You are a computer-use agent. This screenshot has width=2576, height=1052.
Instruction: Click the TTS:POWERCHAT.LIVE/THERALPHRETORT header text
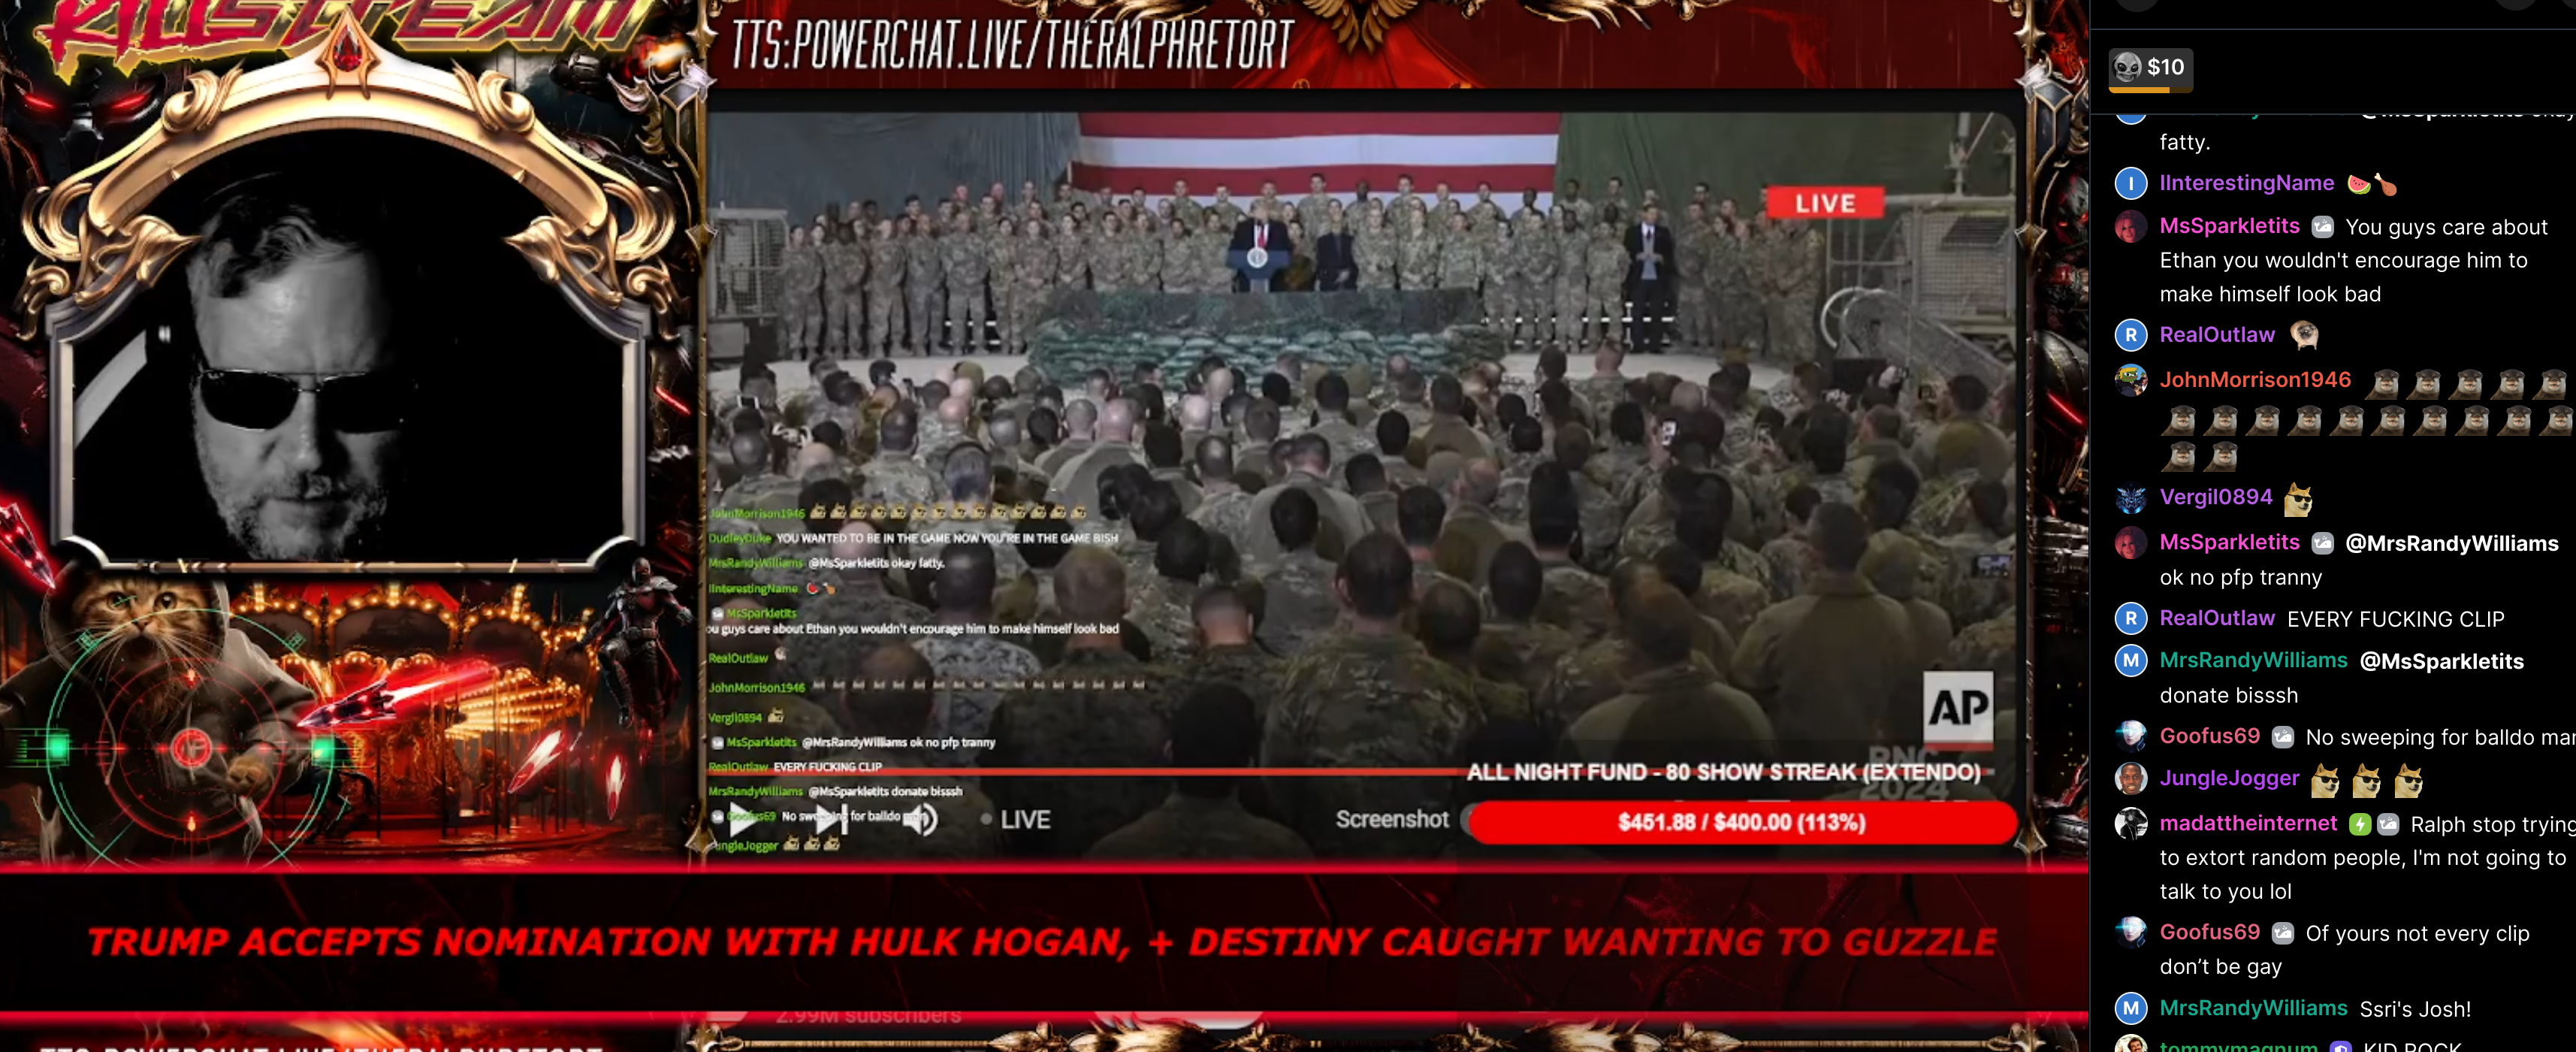click(1013, 46)
